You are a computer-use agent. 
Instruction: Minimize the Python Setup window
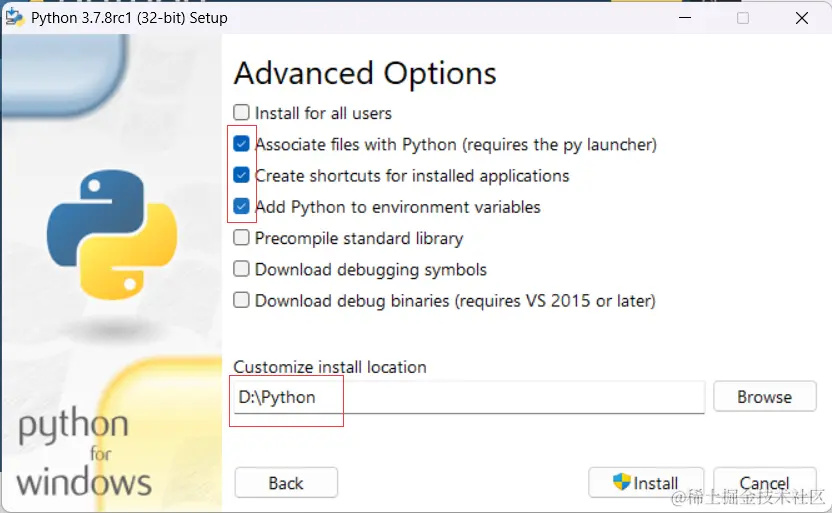(x=685, y=18)
